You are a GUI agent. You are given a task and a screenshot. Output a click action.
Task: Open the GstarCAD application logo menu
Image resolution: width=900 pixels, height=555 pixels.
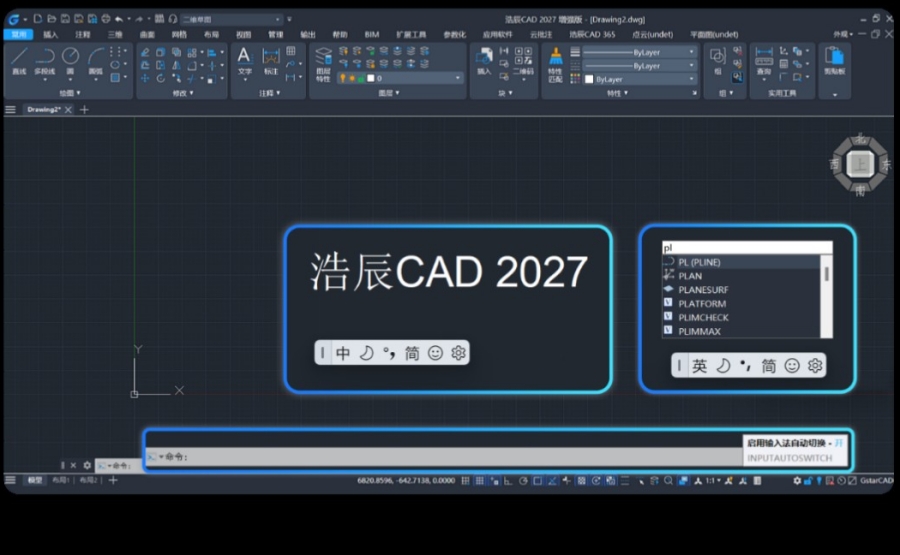(14, 20)
